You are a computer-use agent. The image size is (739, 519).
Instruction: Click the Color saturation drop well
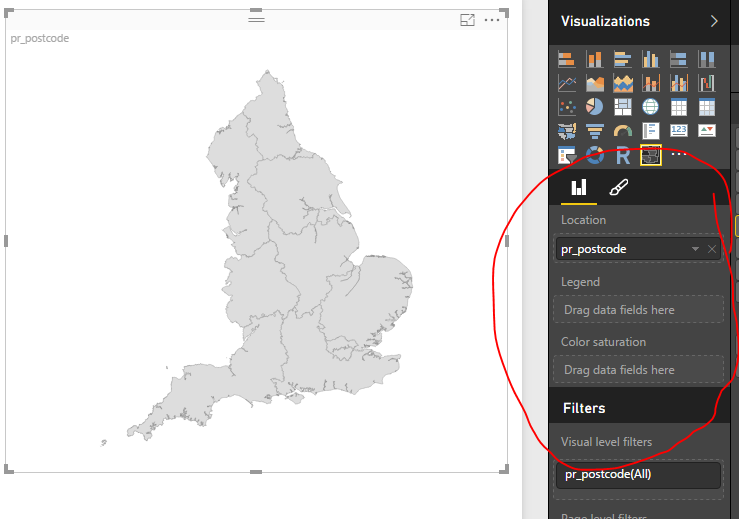639,370
